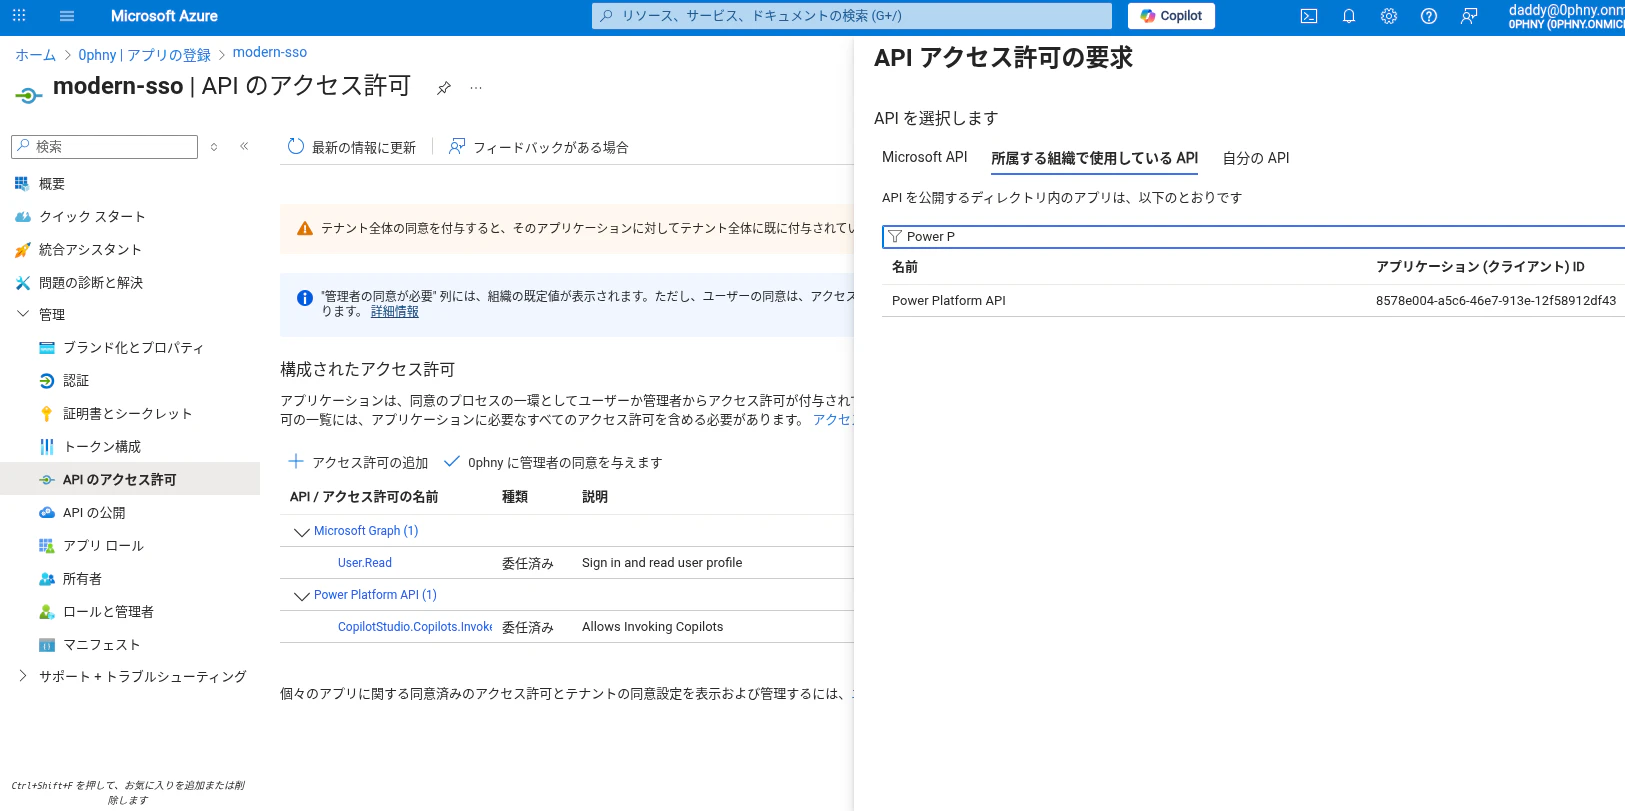Open the User.Read permission link
The image size is (1625, 811).
(x=365, y=563)
